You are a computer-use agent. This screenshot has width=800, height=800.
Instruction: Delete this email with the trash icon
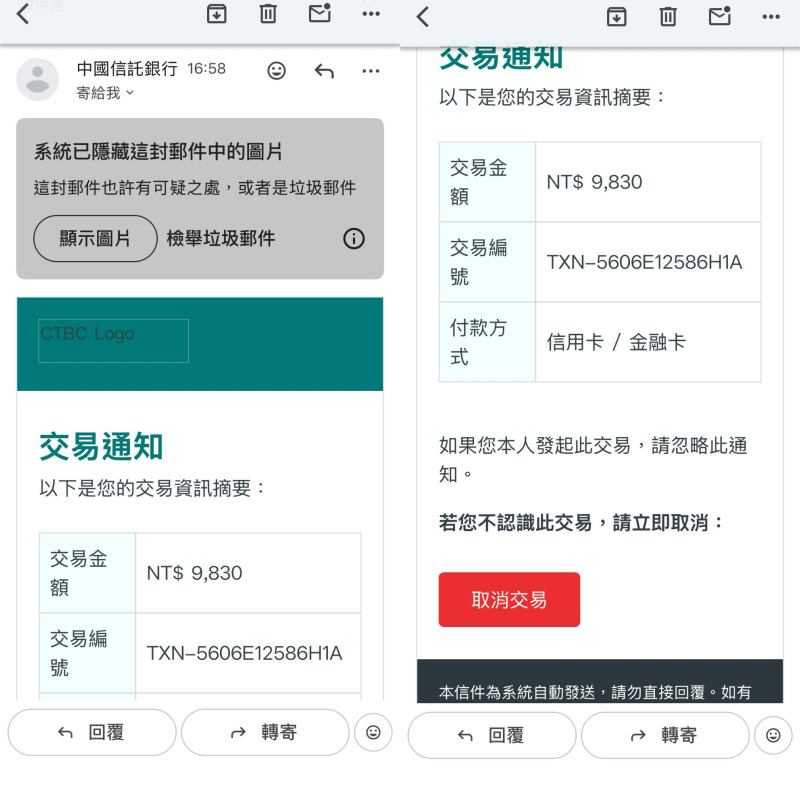coord(267,15)
